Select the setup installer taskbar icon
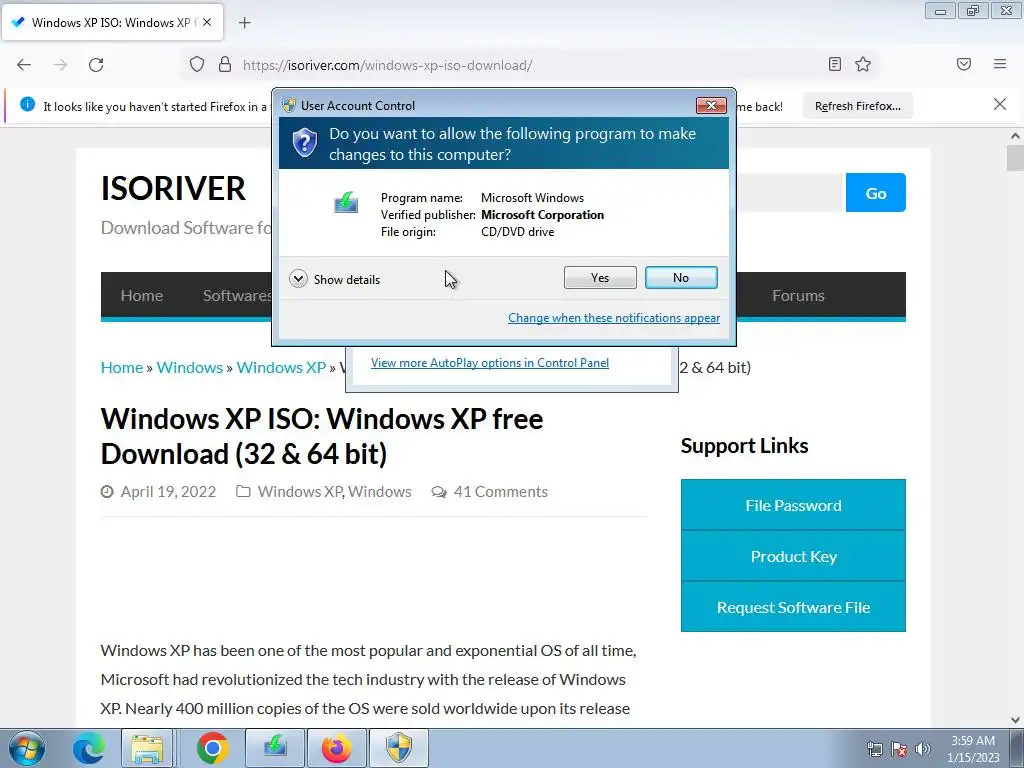Viewport: 1024px width, 768px height. click(x=275, y=748)
